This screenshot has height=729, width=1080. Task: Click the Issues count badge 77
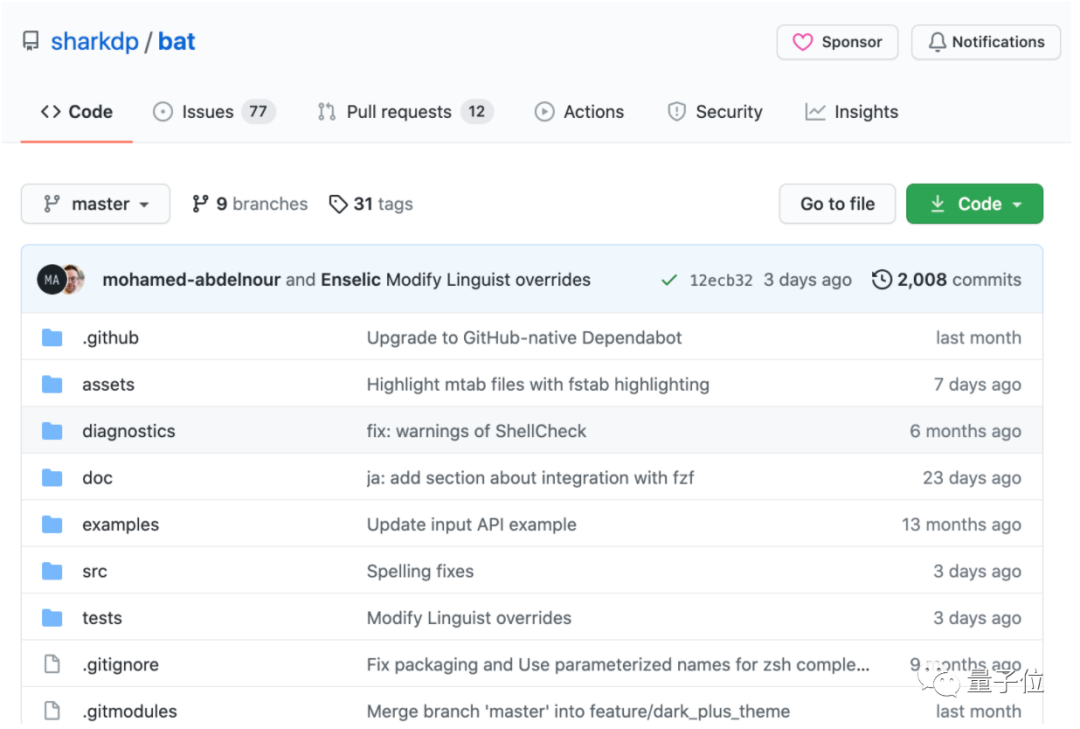click(258, 112)
